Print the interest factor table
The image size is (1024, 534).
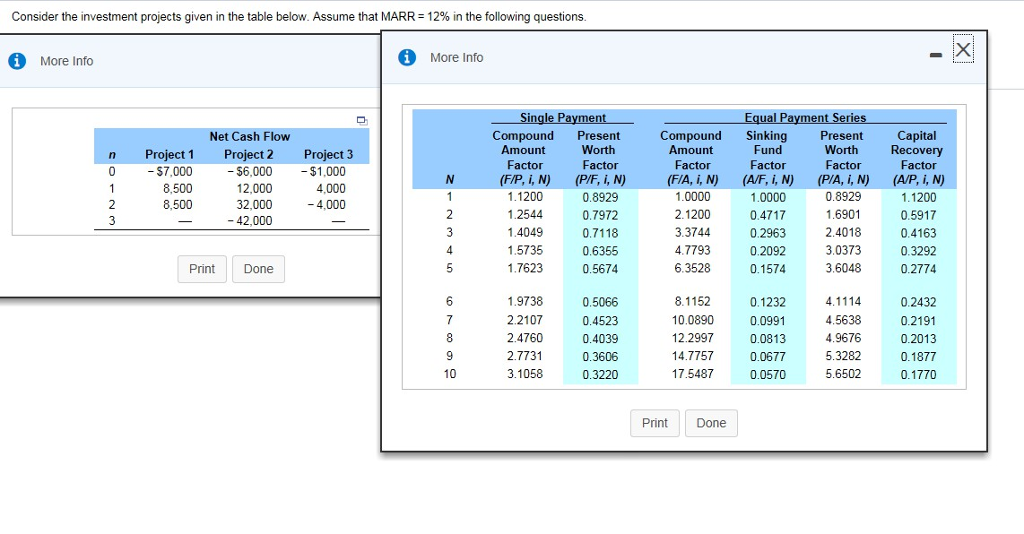654,423
